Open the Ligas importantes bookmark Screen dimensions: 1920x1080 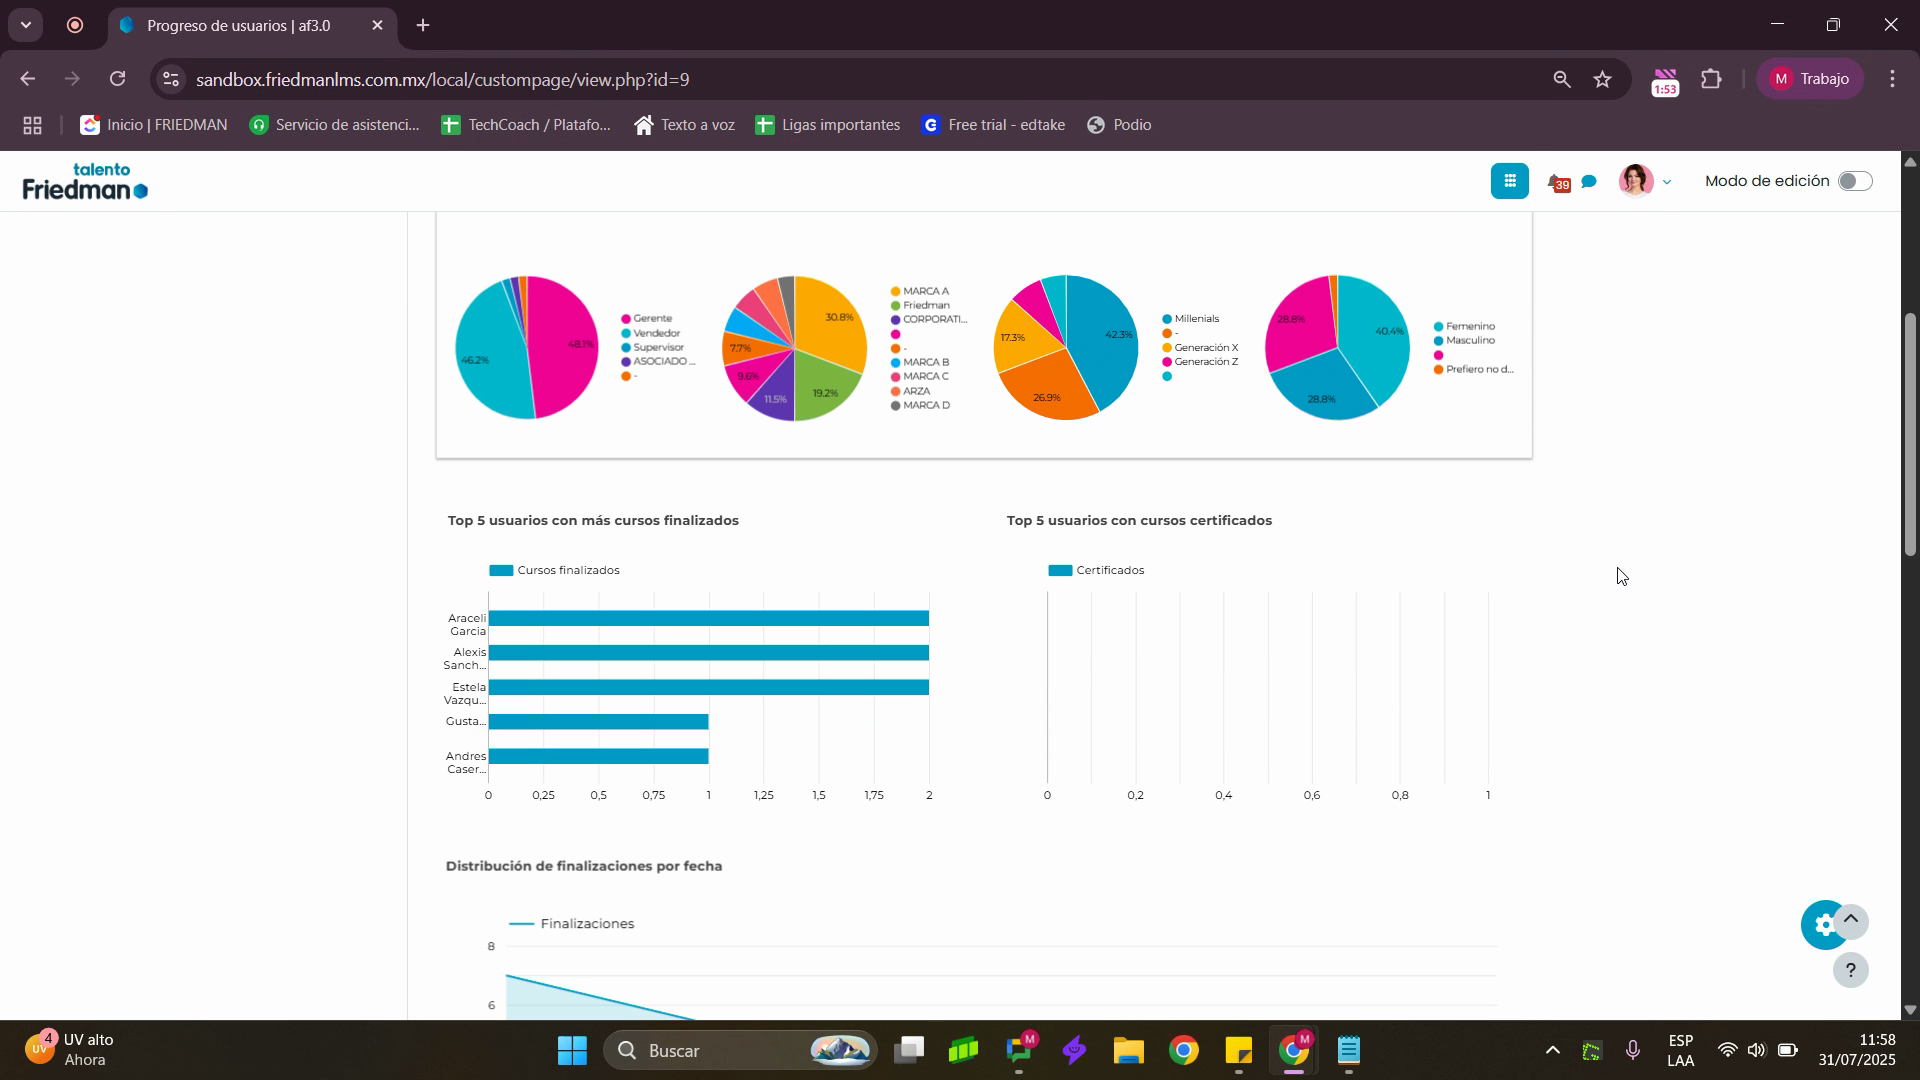point(828,125)
